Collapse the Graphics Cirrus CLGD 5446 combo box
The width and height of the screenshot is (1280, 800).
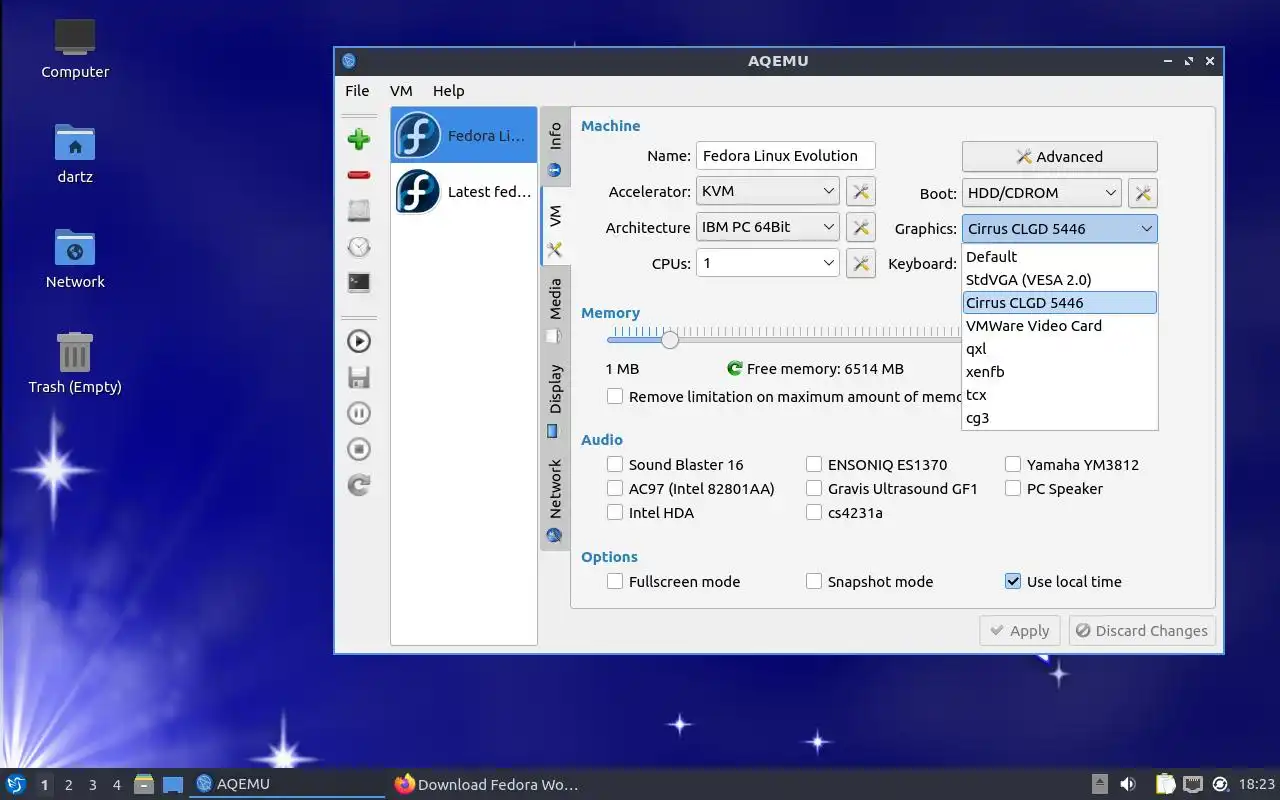pyautogui.click(x=1060, y=229)
